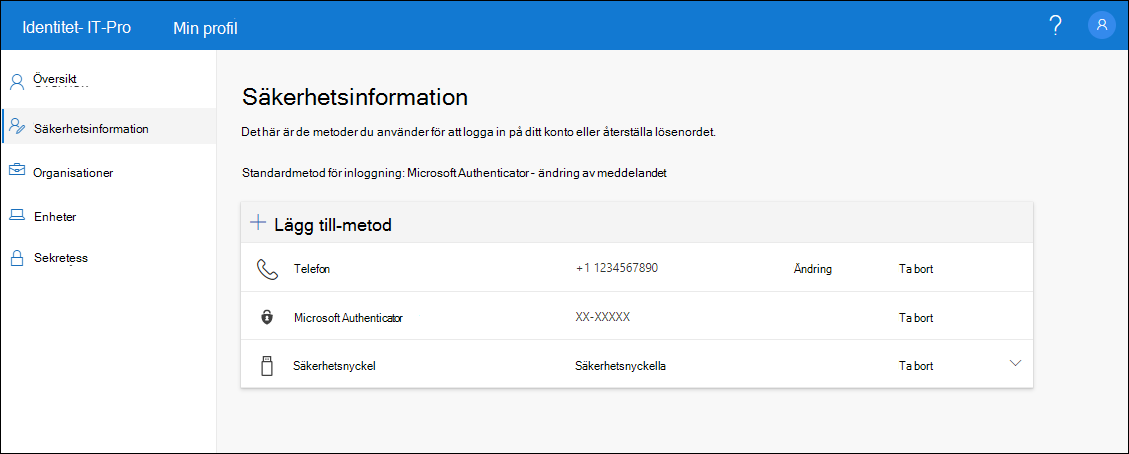Viewport: 1129px width, 454px height.
Task: Expand the Säkerhetsnyckel row chevron
Action: [1015, 363]
